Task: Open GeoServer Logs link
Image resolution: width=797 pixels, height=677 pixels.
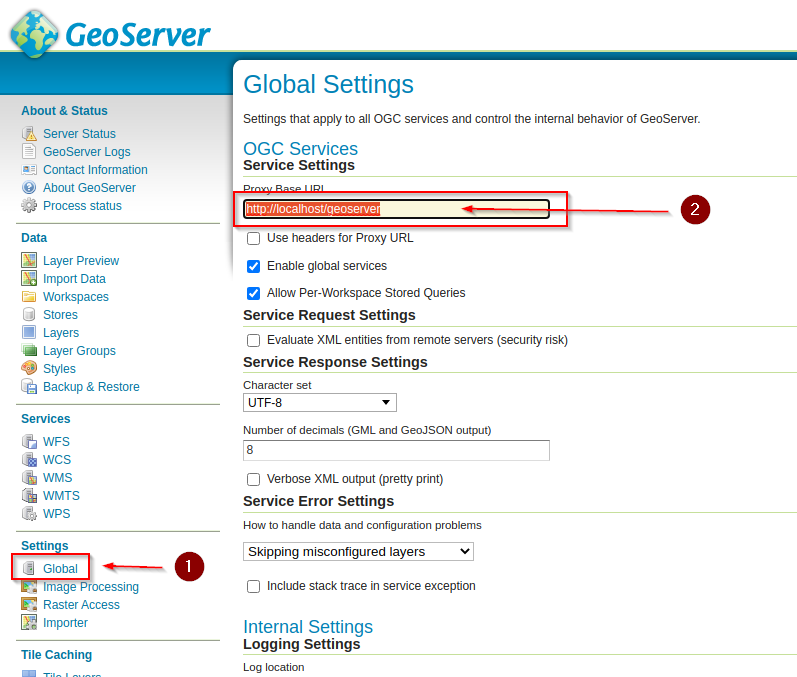Action: point(87,152)
